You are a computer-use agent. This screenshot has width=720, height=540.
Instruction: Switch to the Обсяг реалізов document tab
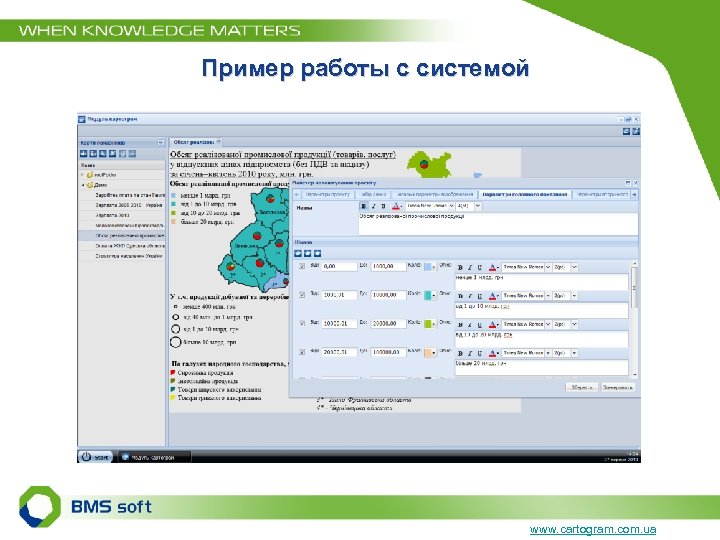click(196, 142)
